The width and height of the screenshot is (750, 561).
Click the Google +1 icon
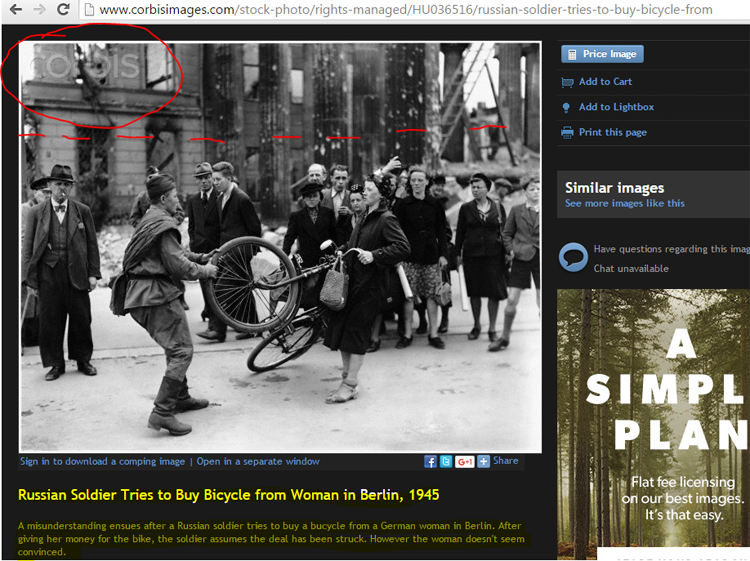(464, 461)
